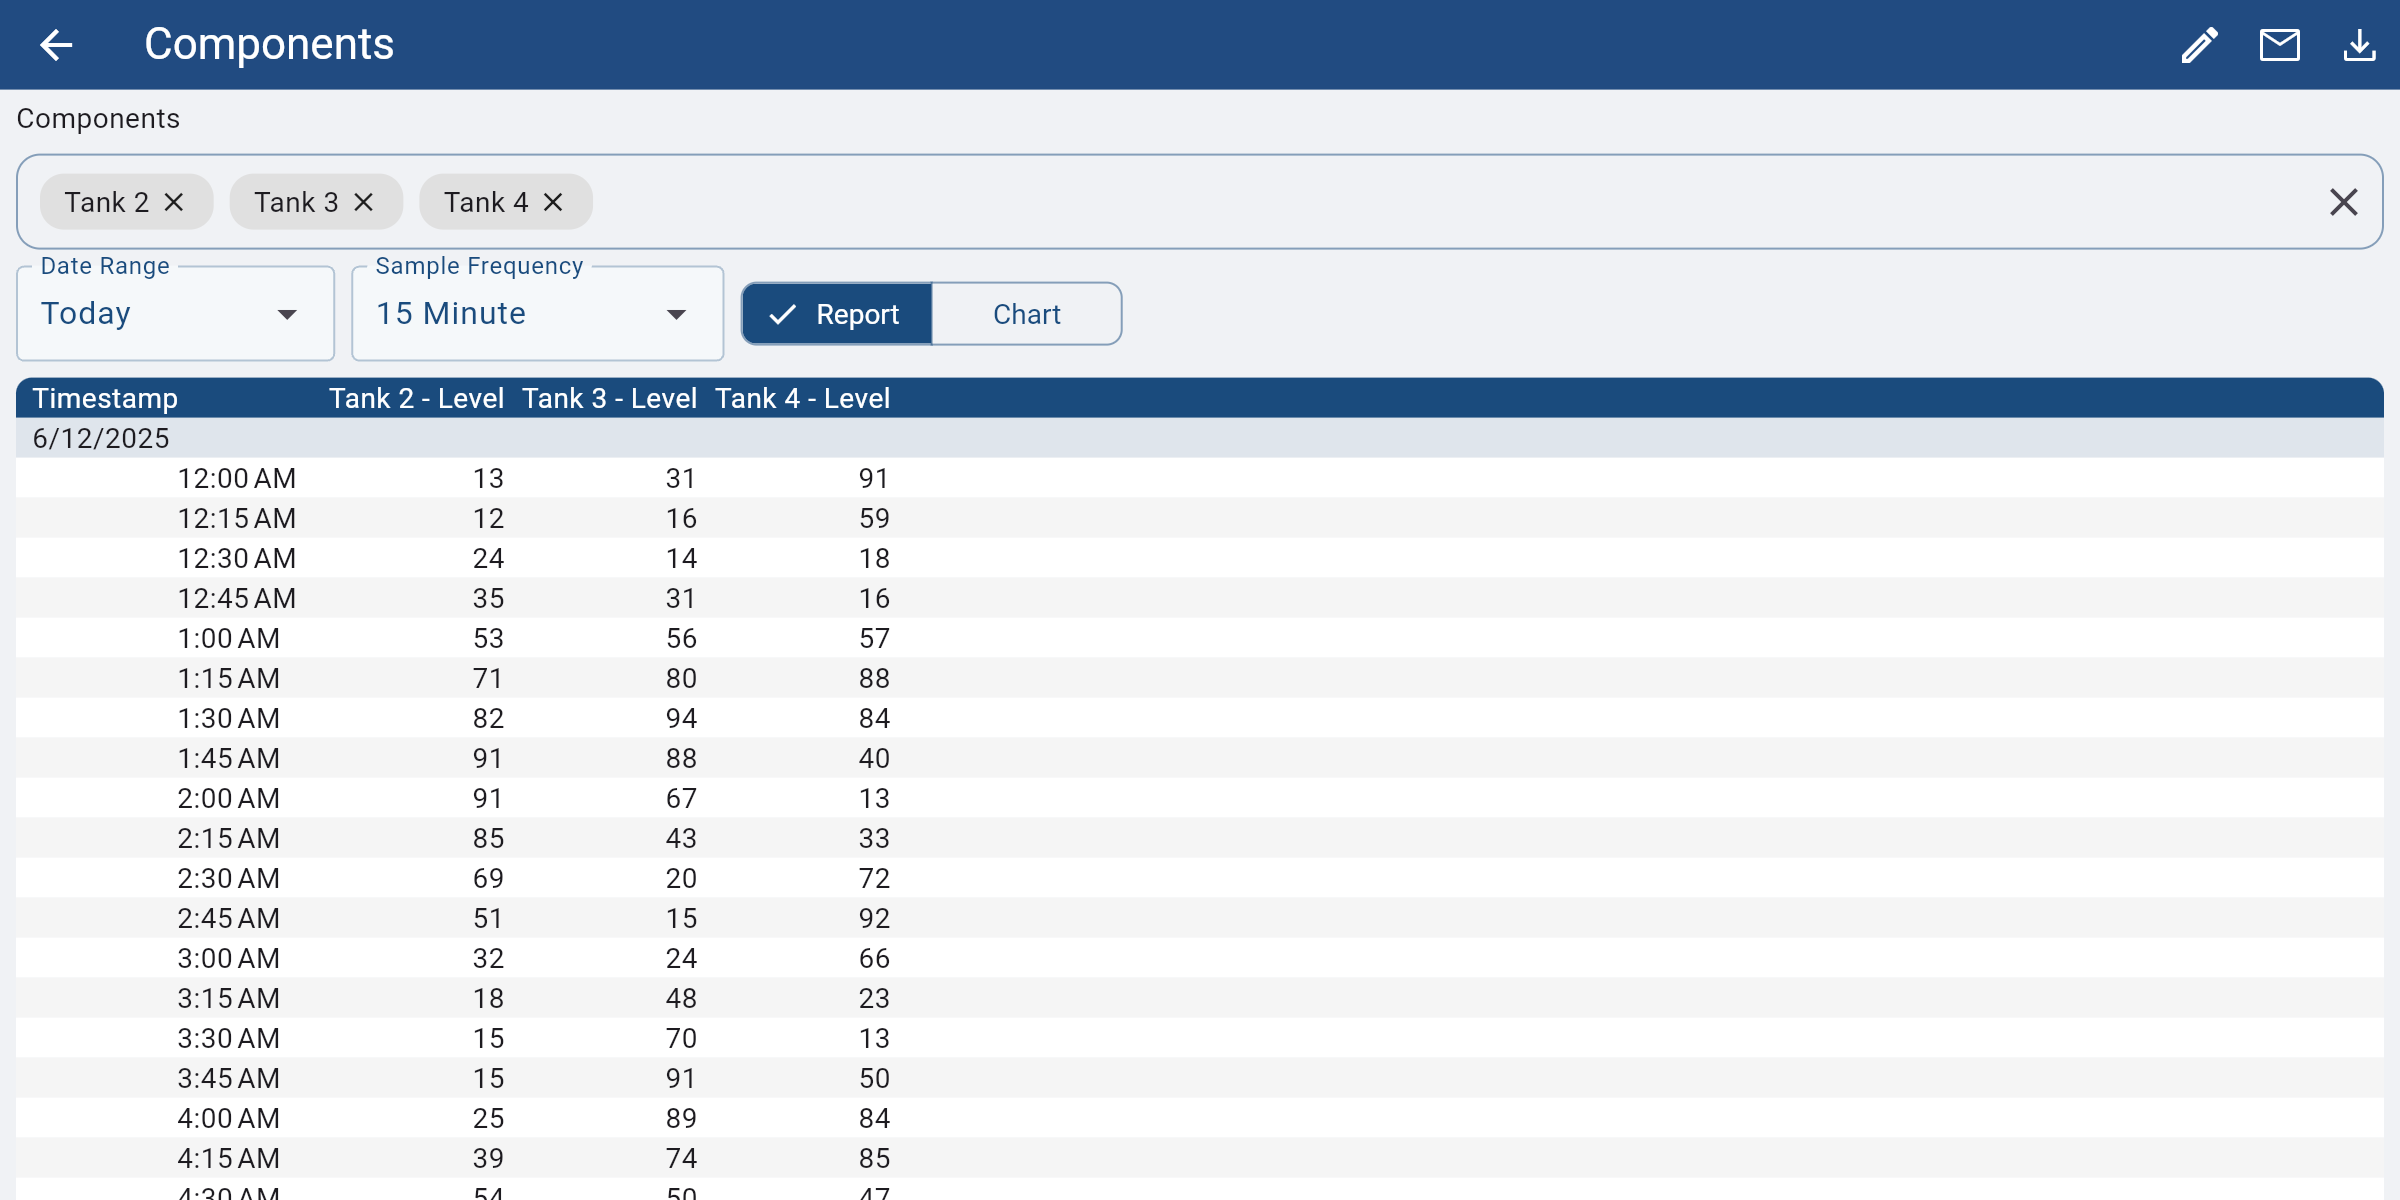The width and height of the screenshot is (2400, 1200).
Task: Email the report via envelope icon
Action: click(x=2280, y=45)
